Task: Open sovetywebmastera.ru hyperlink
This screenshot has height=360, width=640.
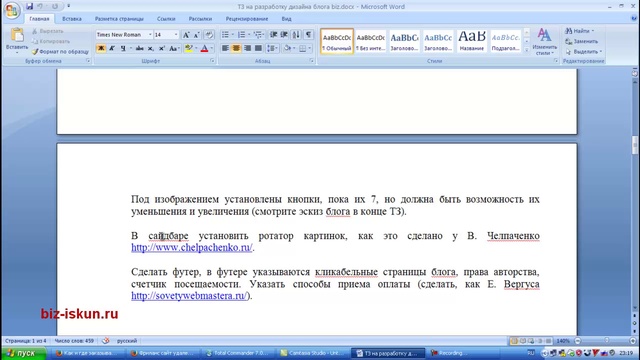Action: (189, 296)
